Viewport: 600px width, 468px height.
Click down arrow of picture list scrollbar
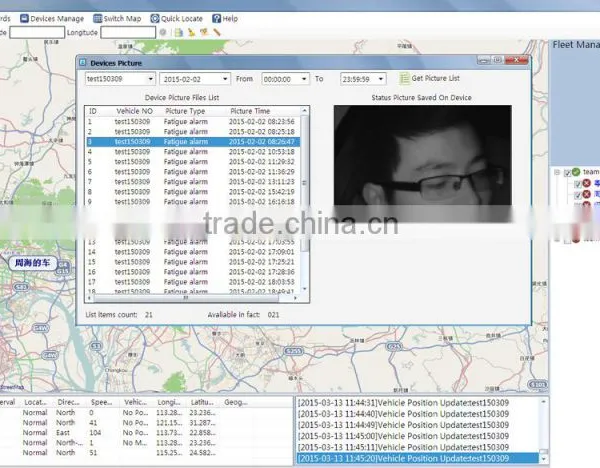[x=305, y=289]
